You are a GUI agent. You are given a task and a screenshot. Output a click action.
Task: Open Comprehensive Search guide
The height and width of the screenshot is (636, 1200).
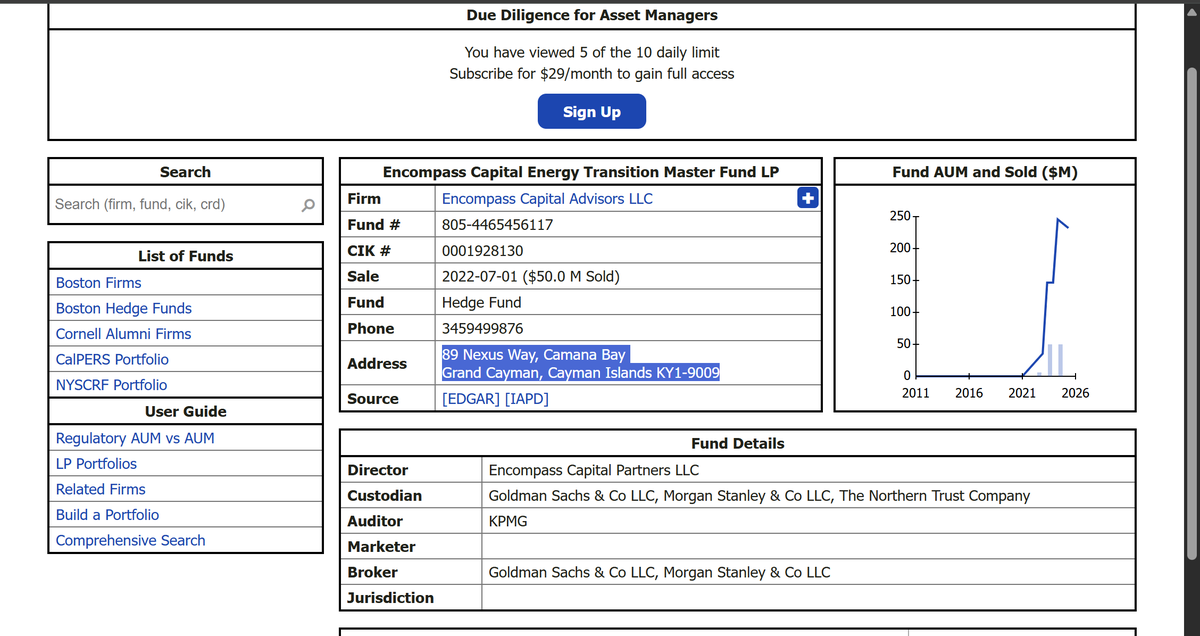(130, 540)
